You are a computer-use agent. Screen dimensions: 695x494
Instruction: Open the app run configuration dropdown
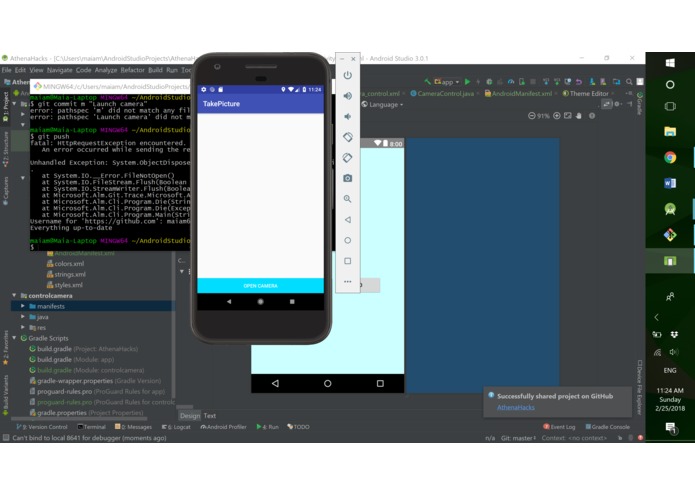447,82
